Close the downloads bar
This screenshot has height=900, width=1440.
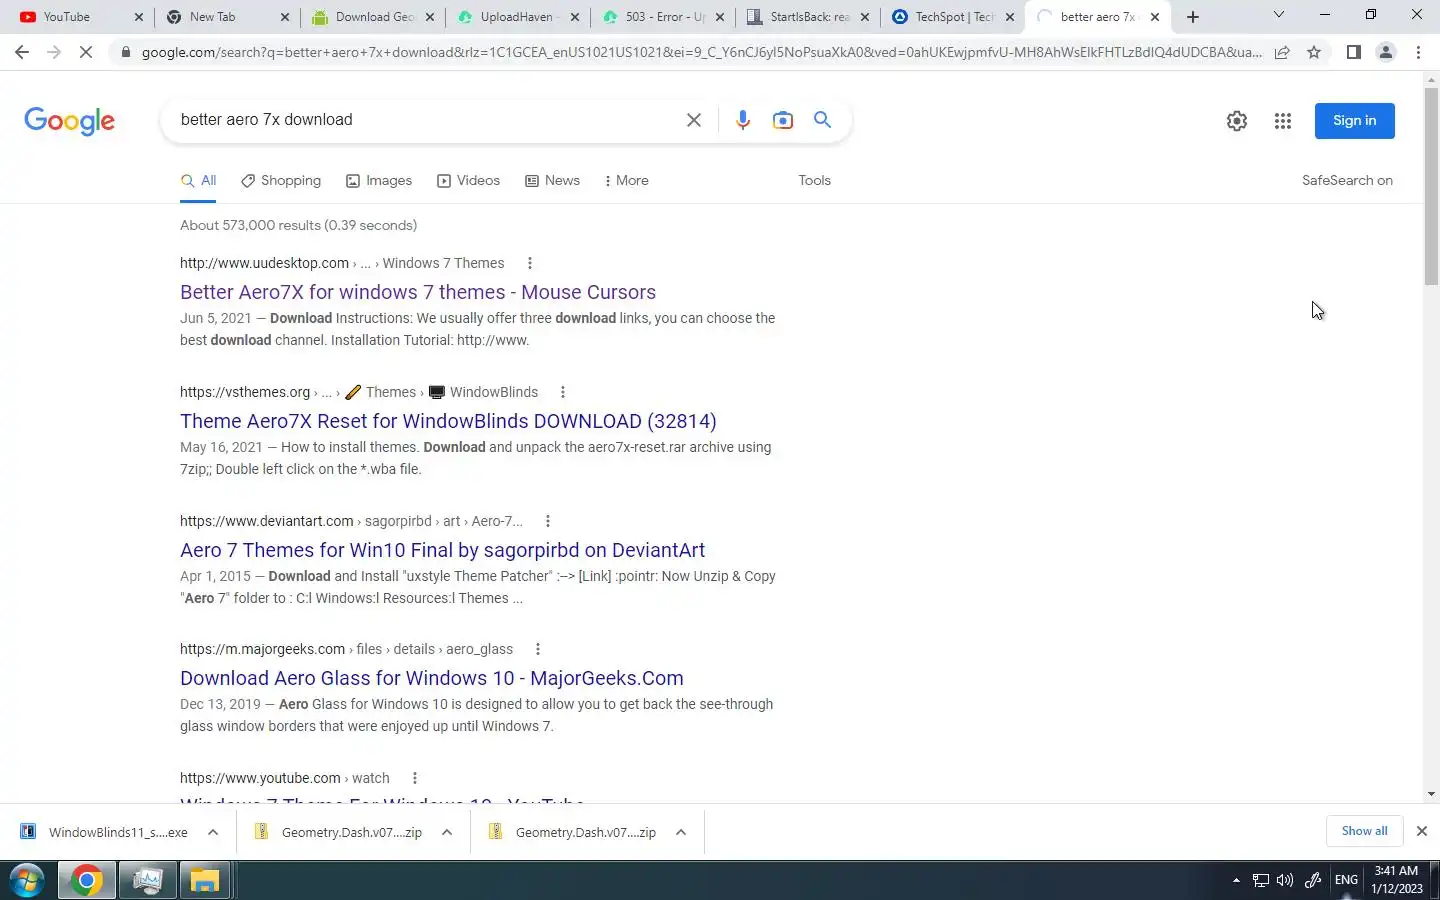(1421, 831)
